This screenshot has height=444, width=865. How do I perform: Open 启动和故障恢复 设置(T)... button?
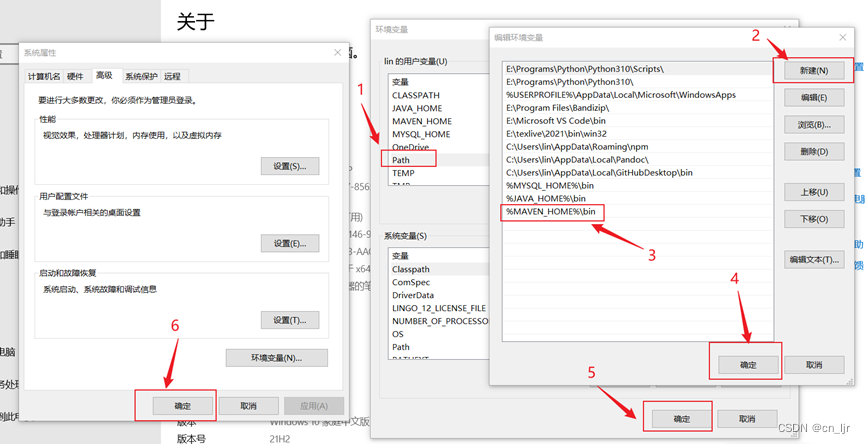pos(290,320)
